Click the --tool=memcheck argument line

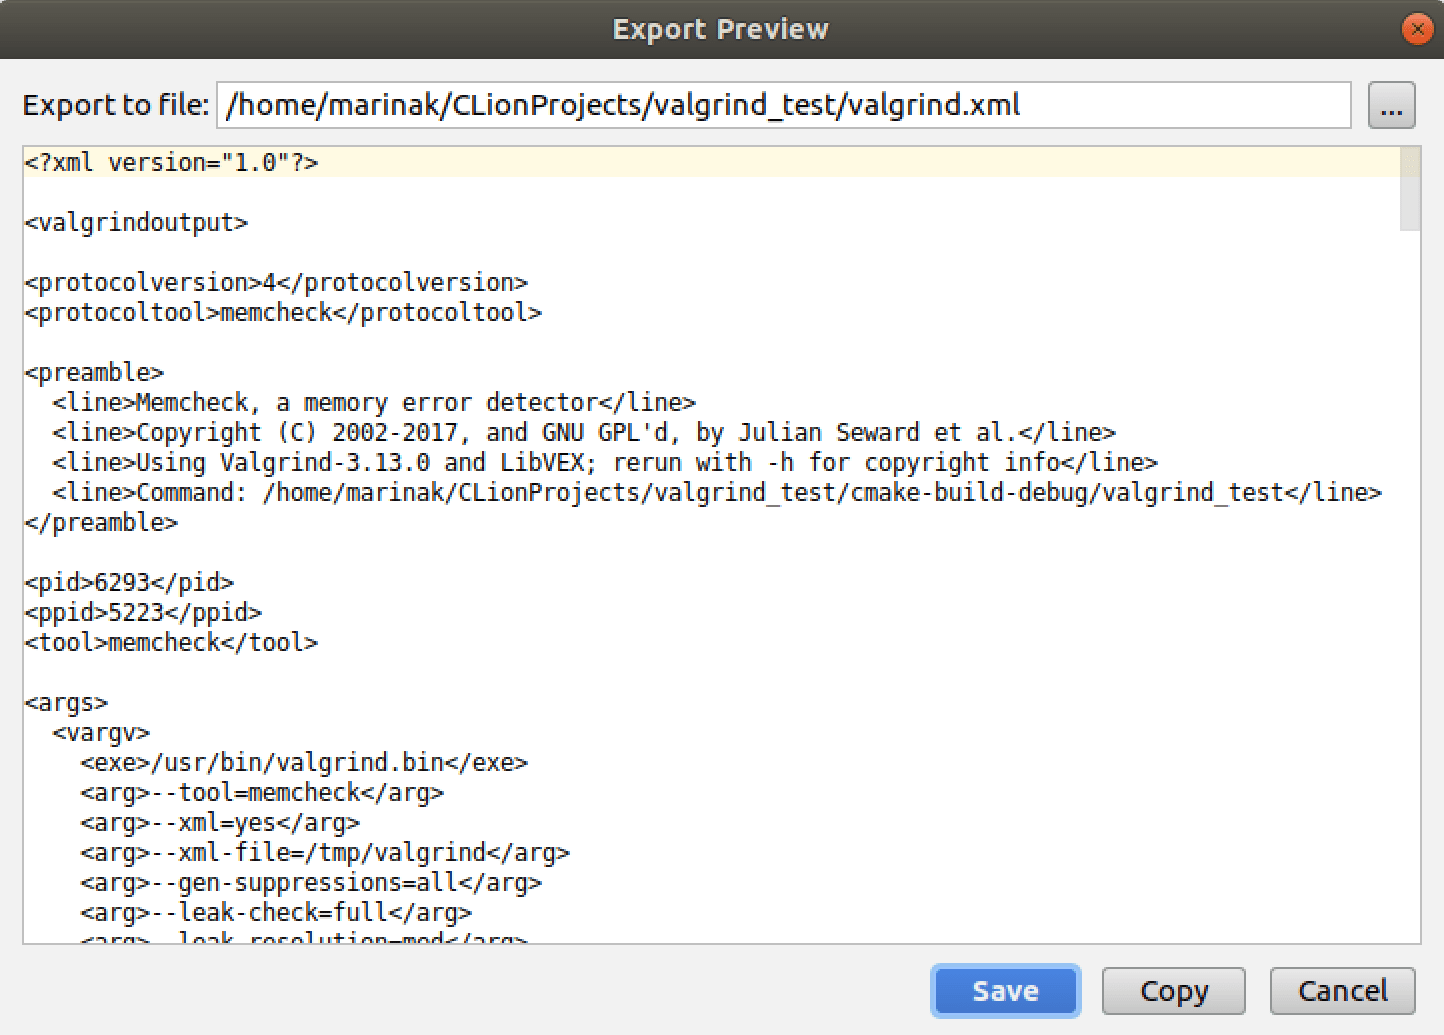[x=262, y=792]
